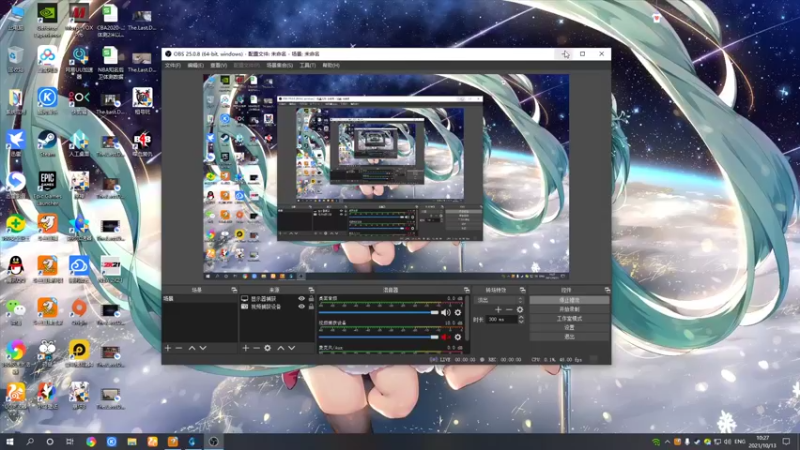Add a new scene with the plus icon
The image size is (800, 450).
coord(168,348)
